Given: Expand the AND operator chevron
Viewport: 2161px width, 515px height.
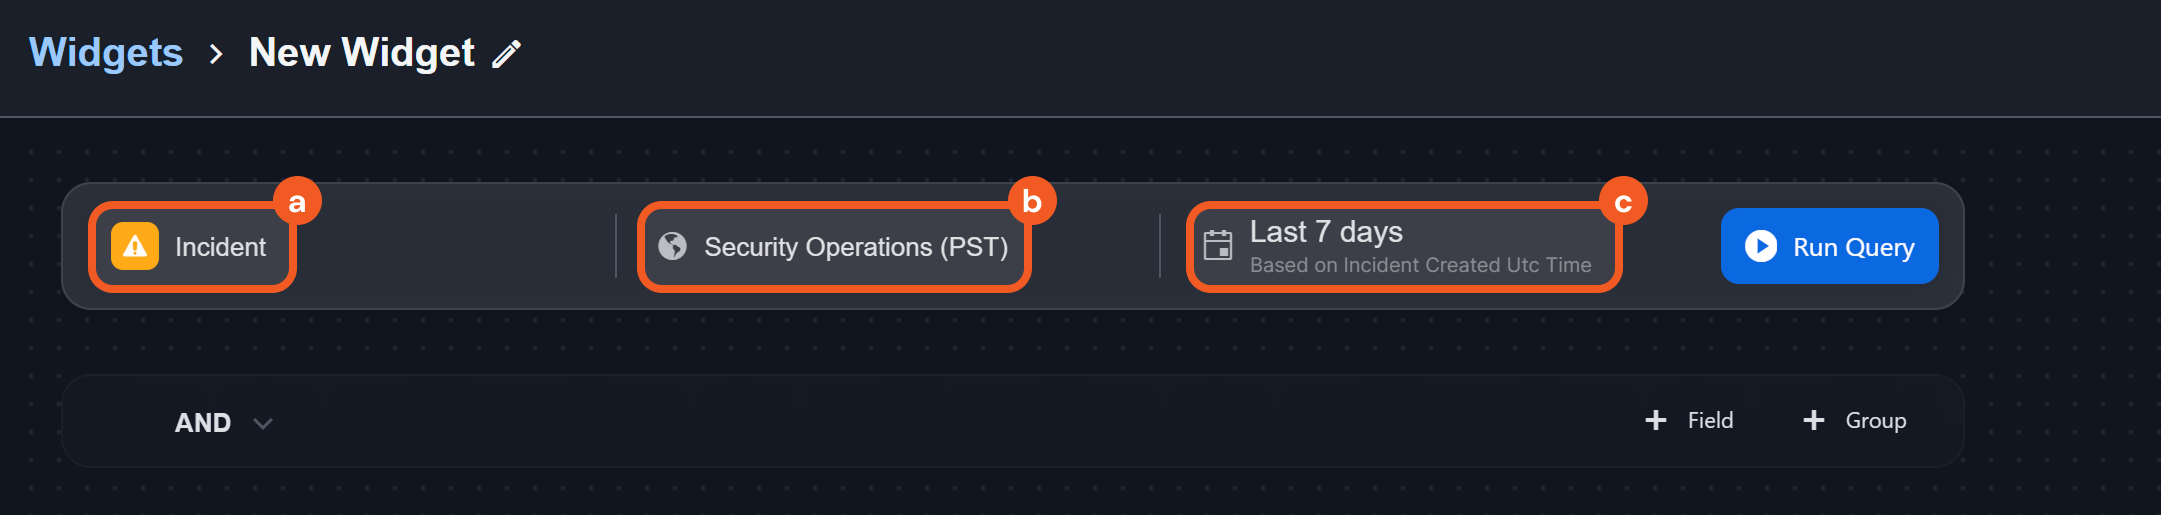Looking at the screenshot, I should pyautogui.click(x=263, y=424).
